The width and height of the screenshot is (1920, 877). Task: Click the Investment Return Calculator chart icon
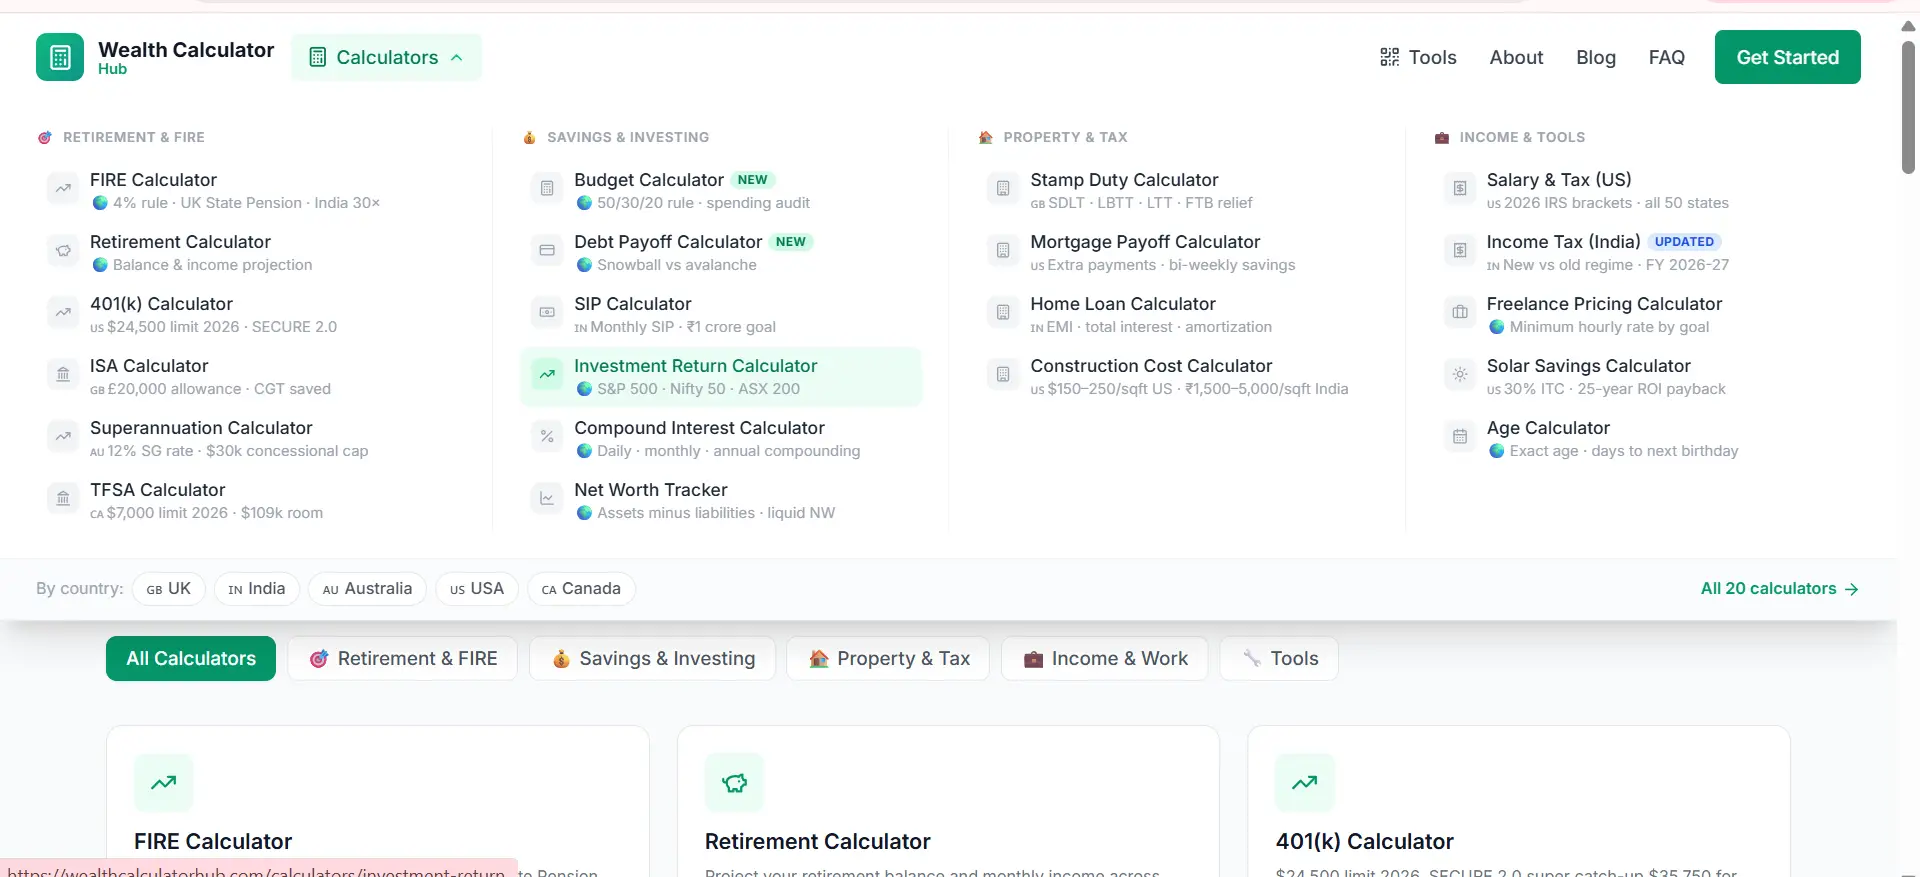click(x=547, y=375)
